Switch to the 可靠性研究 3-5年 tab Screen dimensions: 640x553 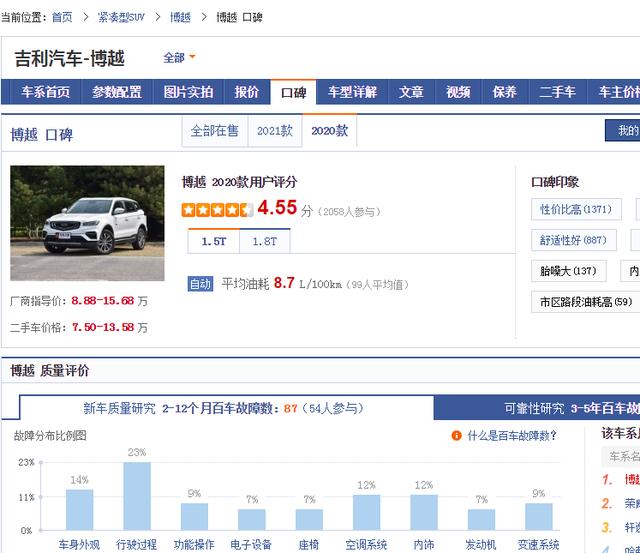537,408
